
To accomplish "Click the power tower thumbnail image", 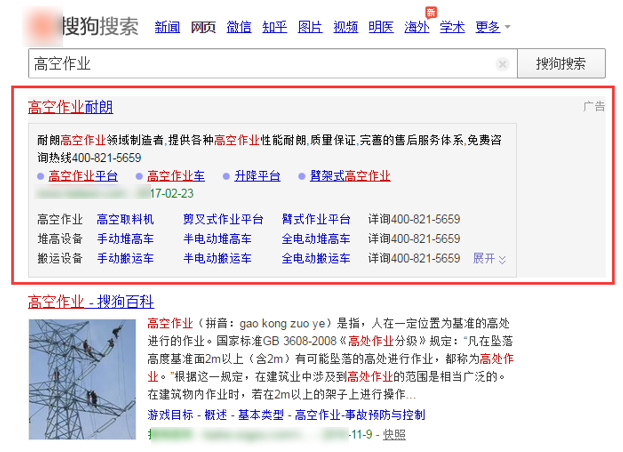I will [82, 379].
